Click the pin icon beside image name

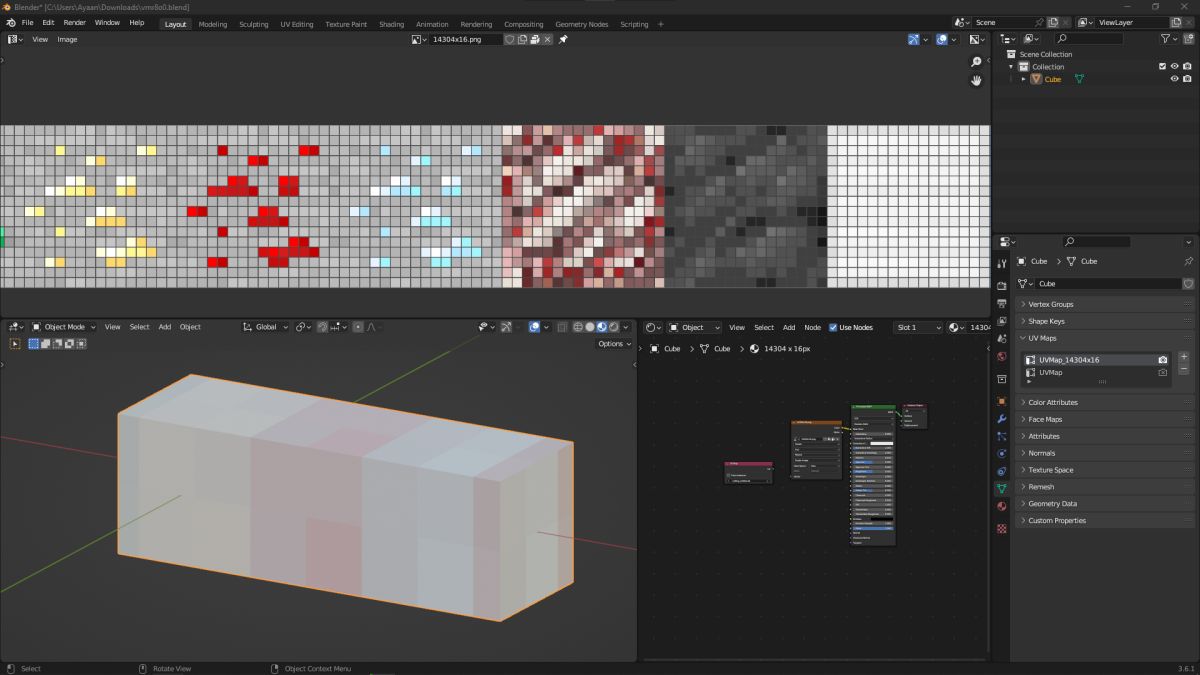(x=563, y=39)
